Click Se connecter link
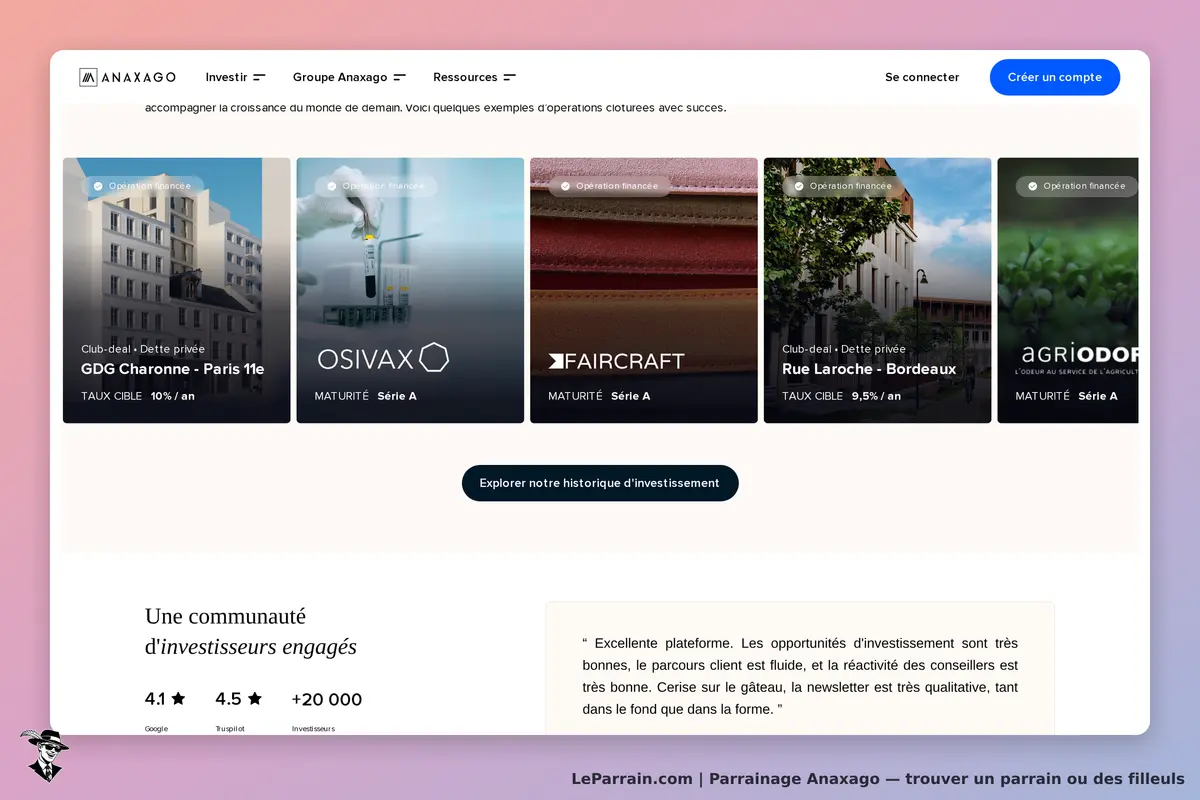The width and height of the screenshot is (1200, 800). tap(922, 77)
